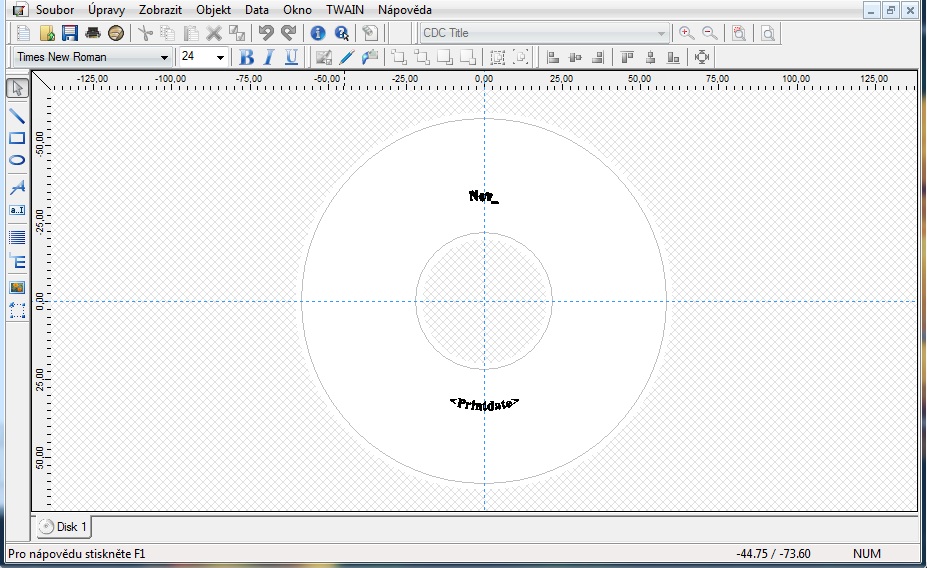Open the Times New Roman font dropdown
The width and height of the screenshot is (927, 568).
[x=164, y=57]
